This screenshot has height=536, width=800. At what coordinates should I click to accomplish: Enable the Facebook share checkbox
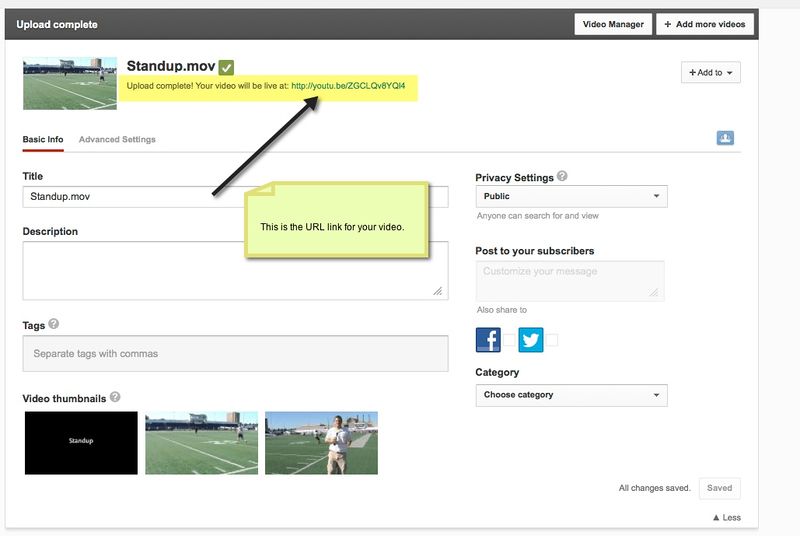pyautogui.click(x=509, y=341)
